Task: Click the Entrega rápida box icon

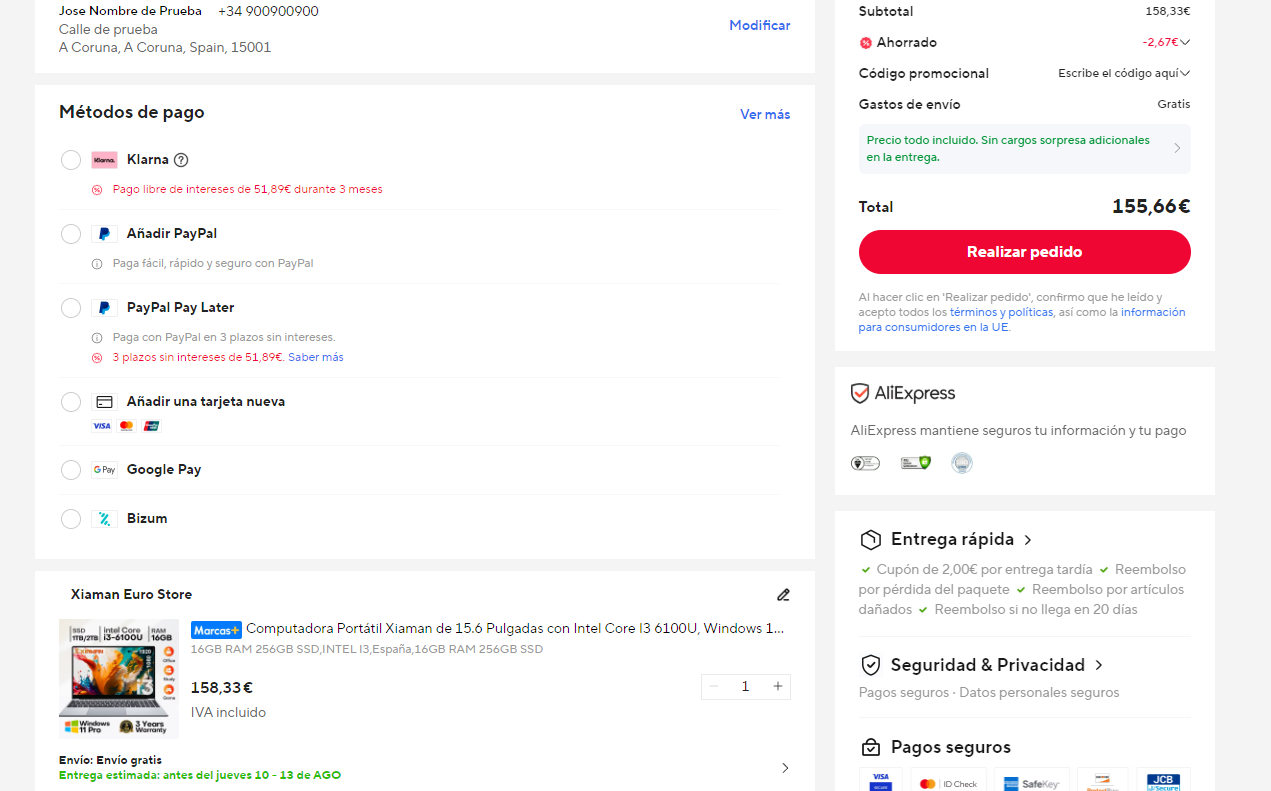Action: click(870, 540)
